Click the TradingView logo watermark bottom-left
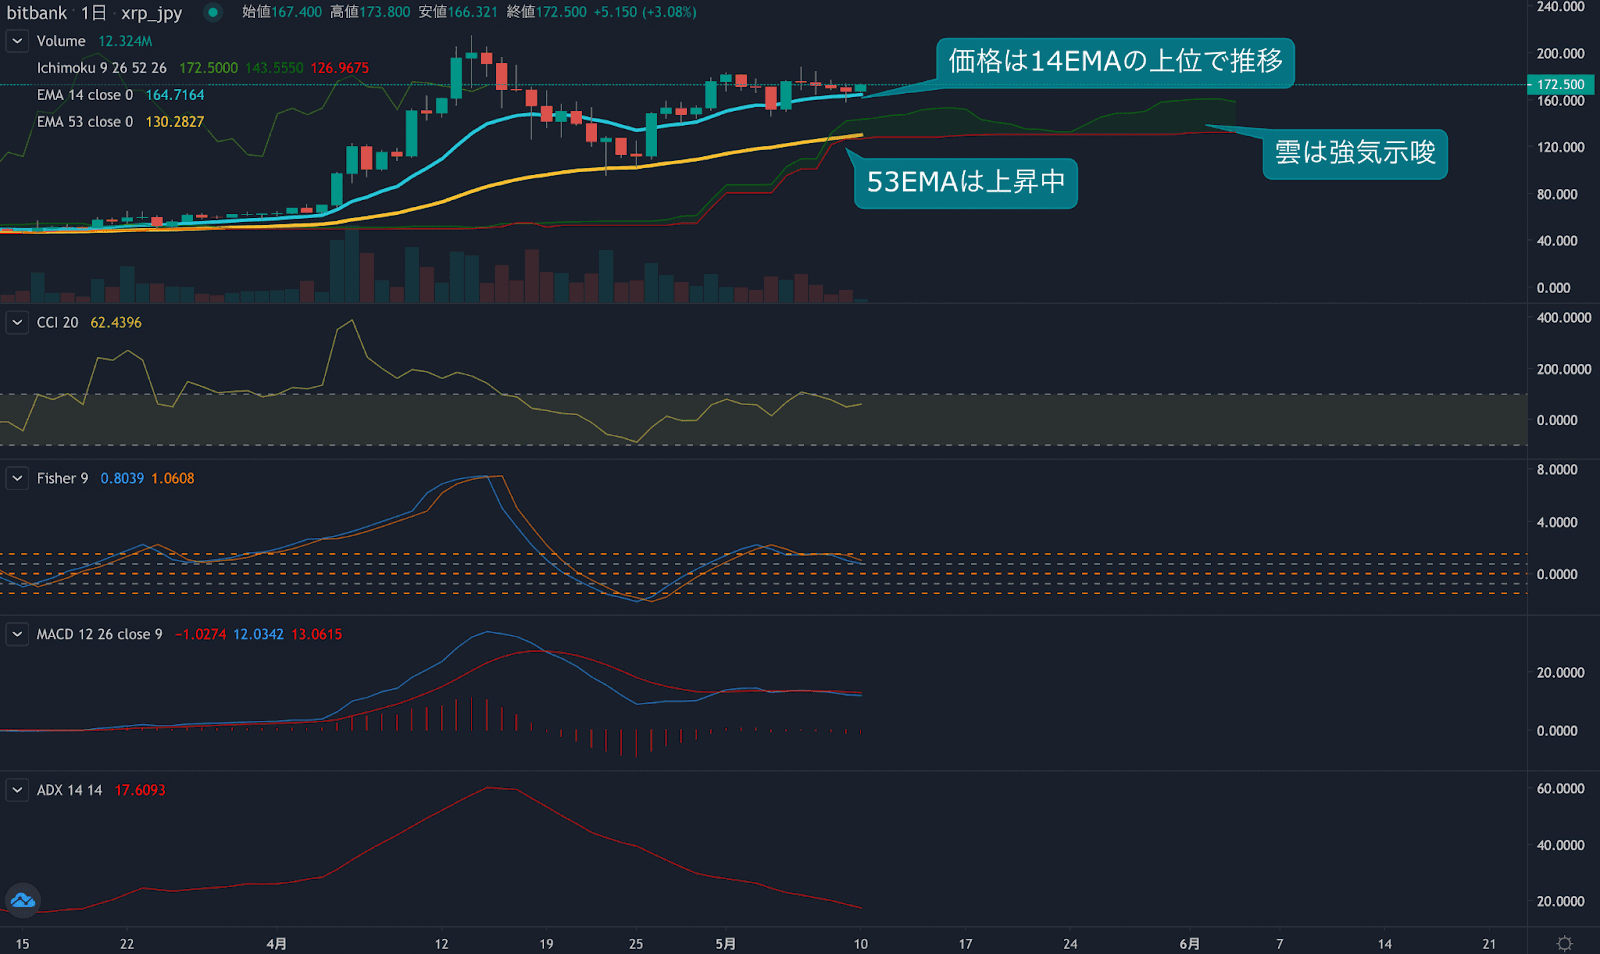 click(22, 901)
